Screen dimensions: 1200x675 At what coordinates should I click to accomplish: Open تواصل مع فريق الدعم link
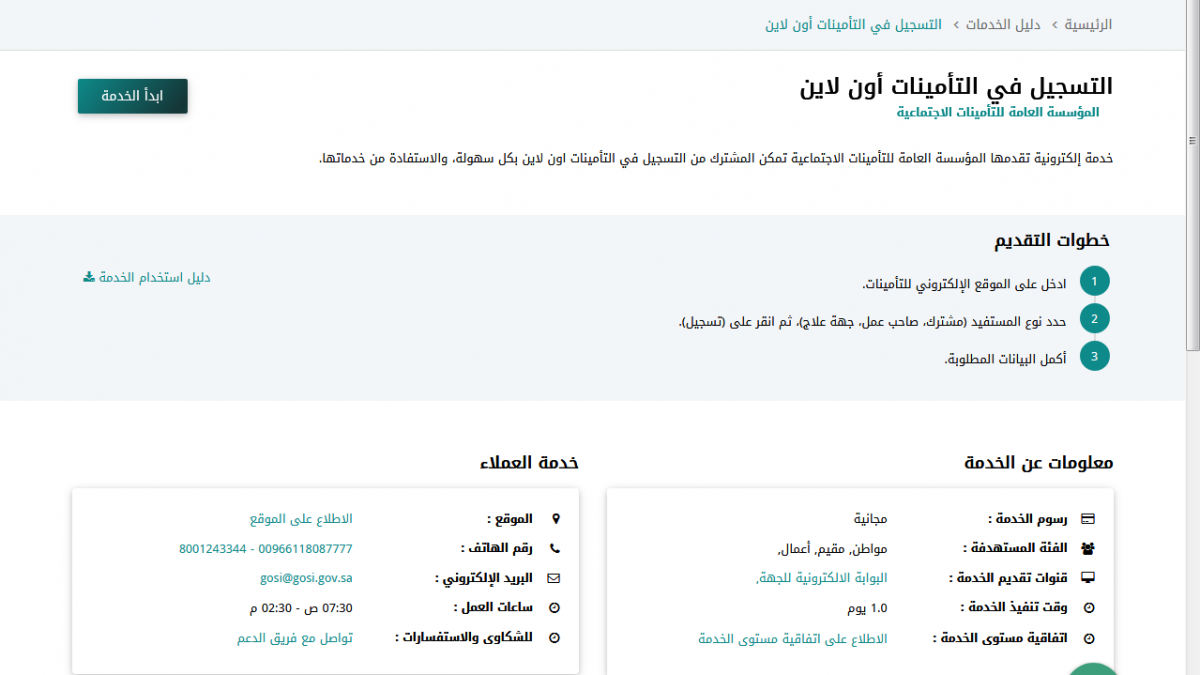coord(295,638)
